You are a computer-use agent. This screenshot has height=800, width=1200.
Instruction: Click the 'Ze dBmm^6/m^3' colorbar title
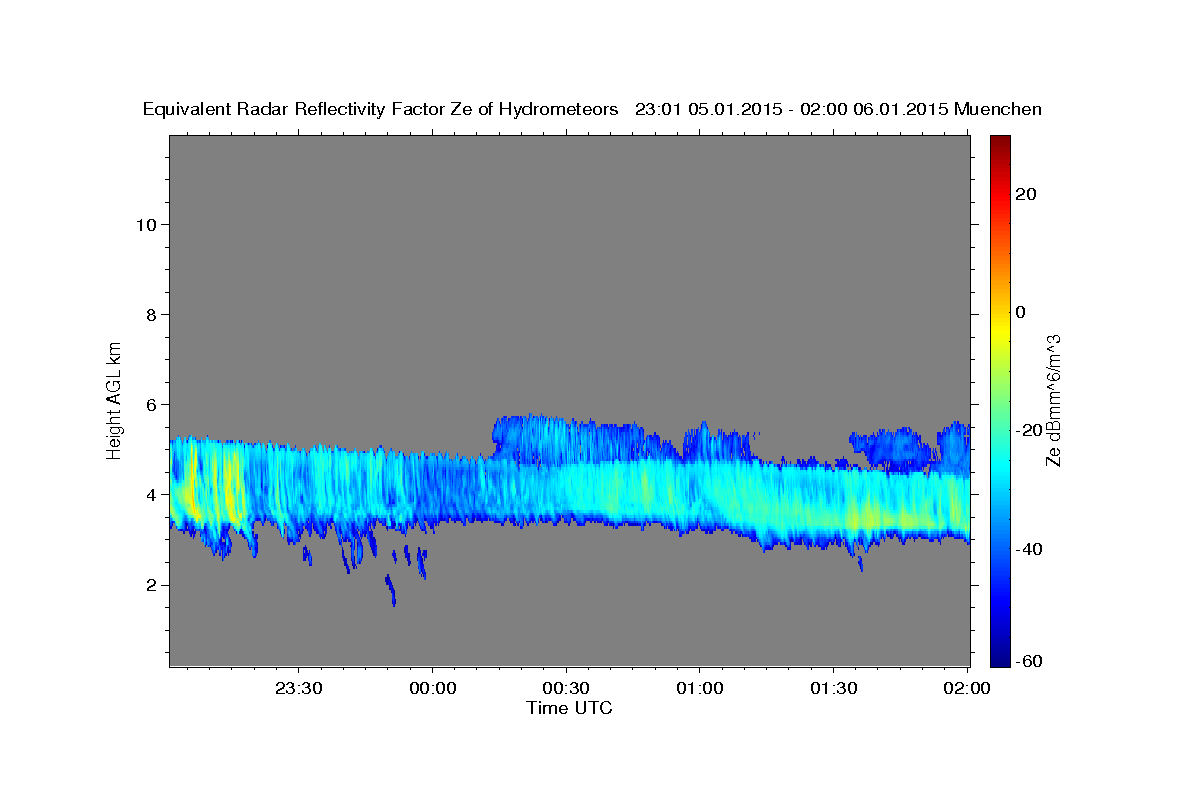[x=1053, y=400]
